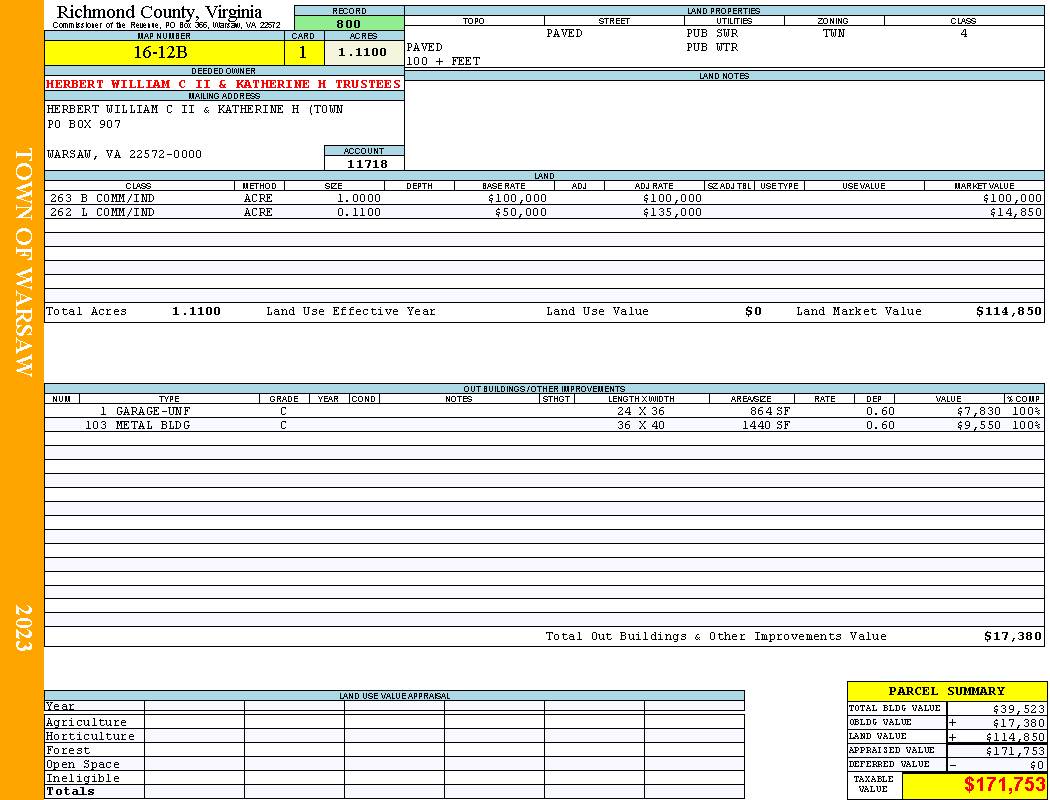Select the WARSAW, VA 22572-0000 line

pos(124,154)
